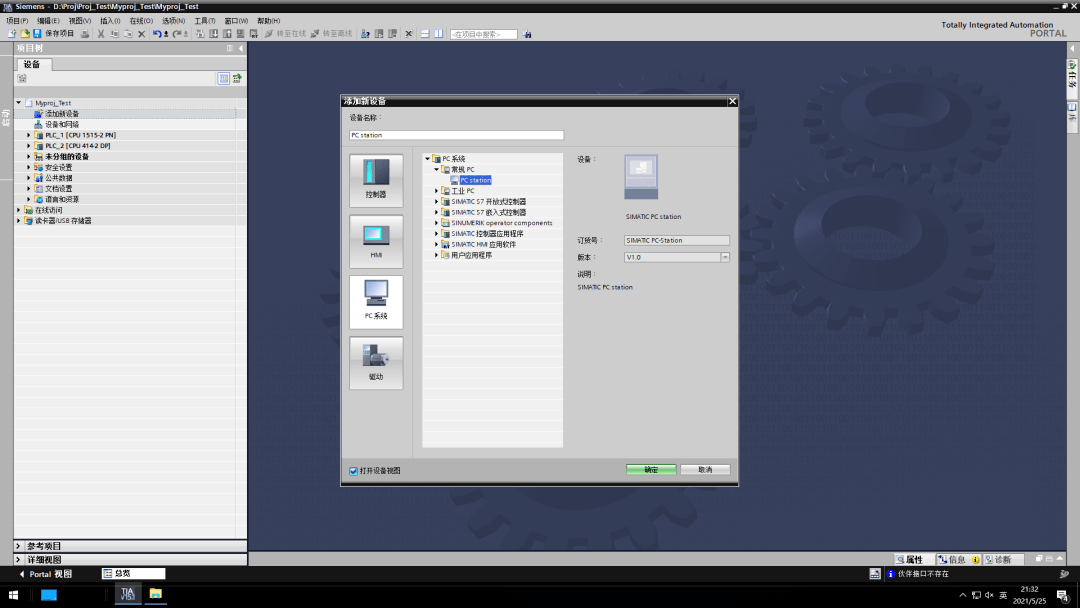This screenshot has width=1080, height=608.
Task: Open the 在线(O) menu
Action: click(x=141, y=21)
